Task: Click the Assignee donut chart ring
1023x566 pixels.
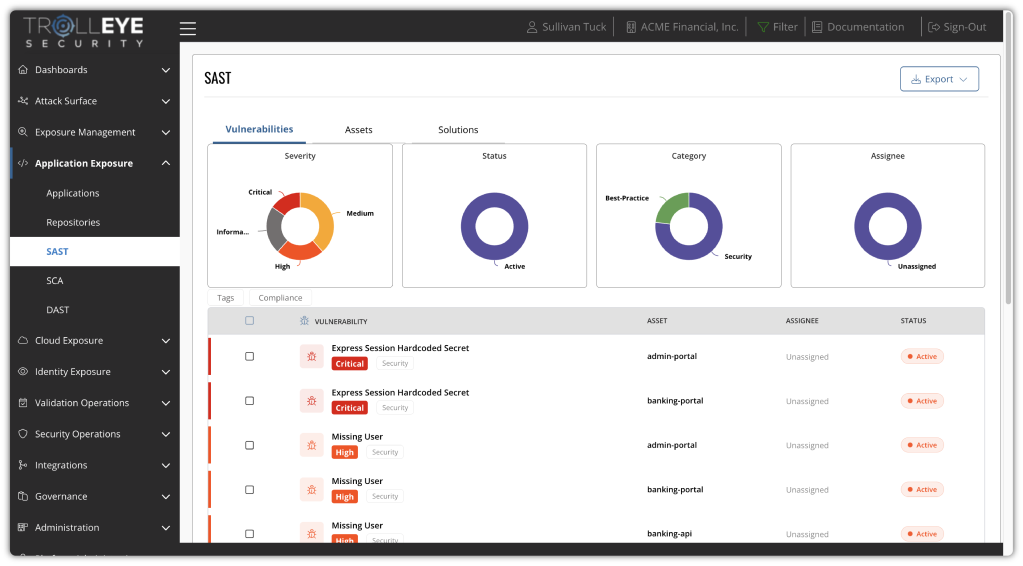Action: pyautogui.click(x=888, y=226)
